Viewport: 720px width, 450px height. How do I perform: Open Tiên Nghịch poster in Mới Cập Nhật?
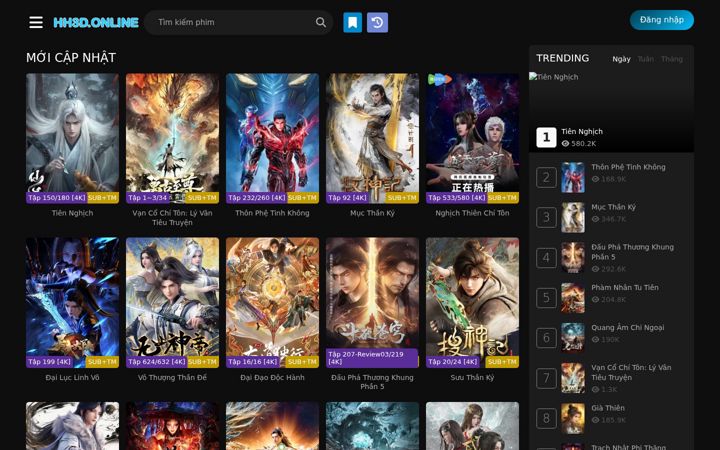coord(73,138)
